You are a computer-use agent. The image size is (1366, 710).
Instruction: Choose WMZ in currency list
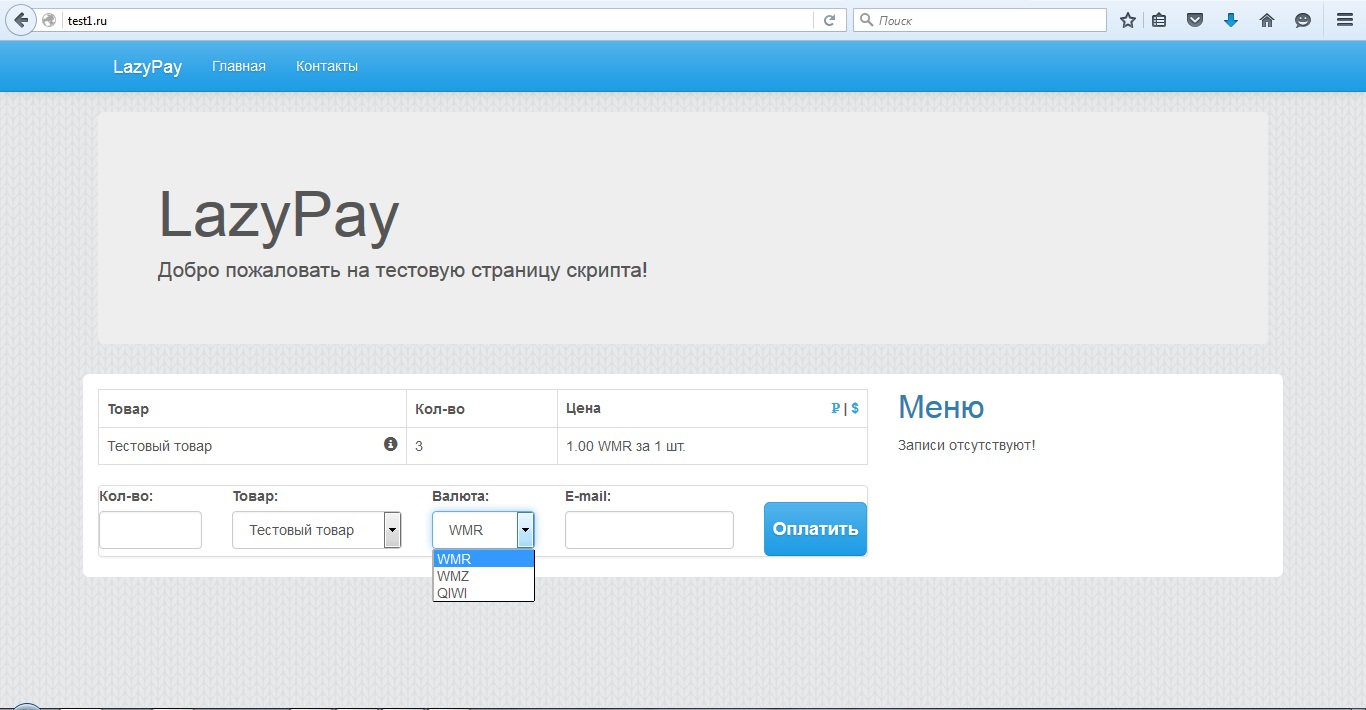pyautogui.click(x=484, y=576)
